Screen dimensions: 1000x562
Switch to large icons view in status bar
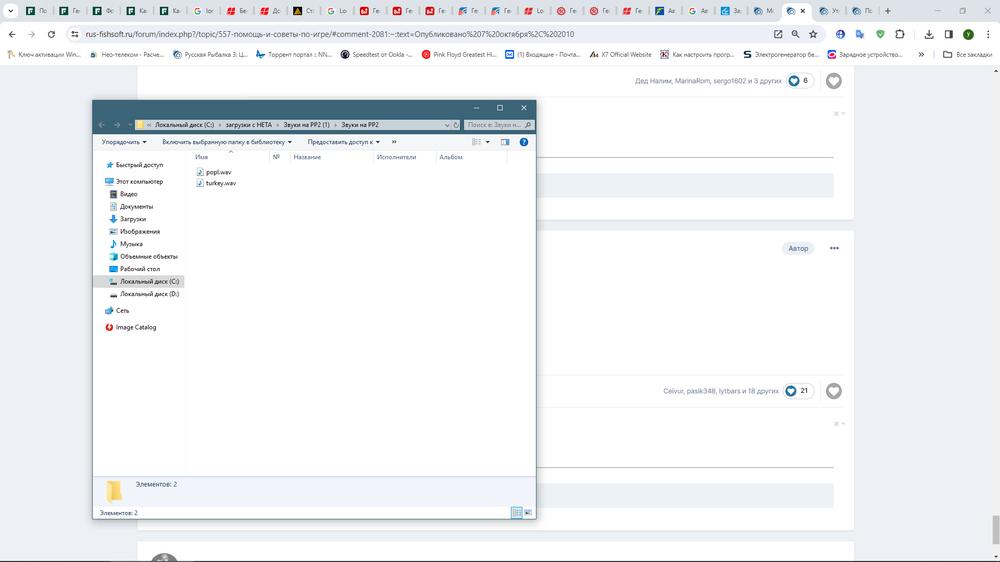[x=528, y=513]
